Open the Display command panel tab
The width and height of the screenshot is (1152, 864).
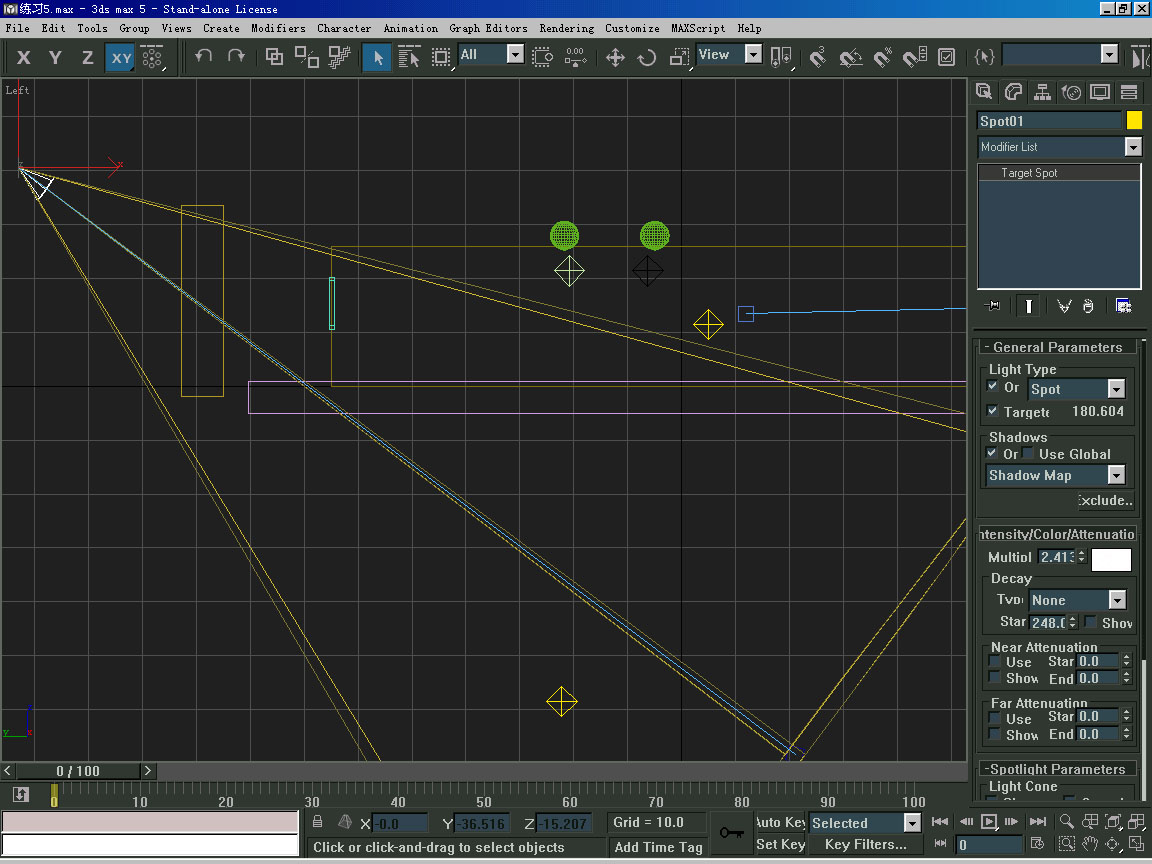click(1100, 92)
